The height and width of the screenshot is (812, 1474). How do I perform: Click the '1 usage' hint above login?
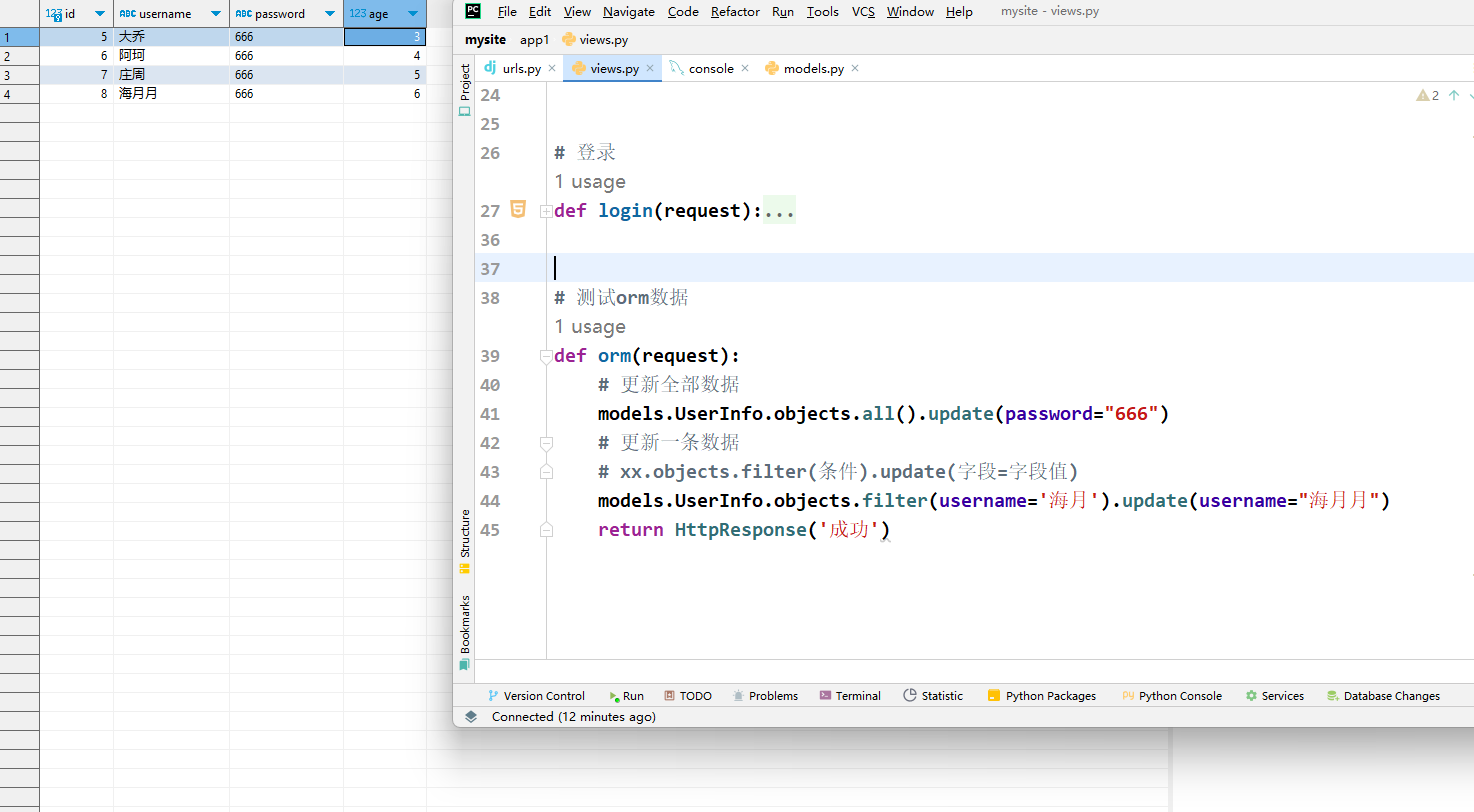pyautogui.click(x=590, y=182)
